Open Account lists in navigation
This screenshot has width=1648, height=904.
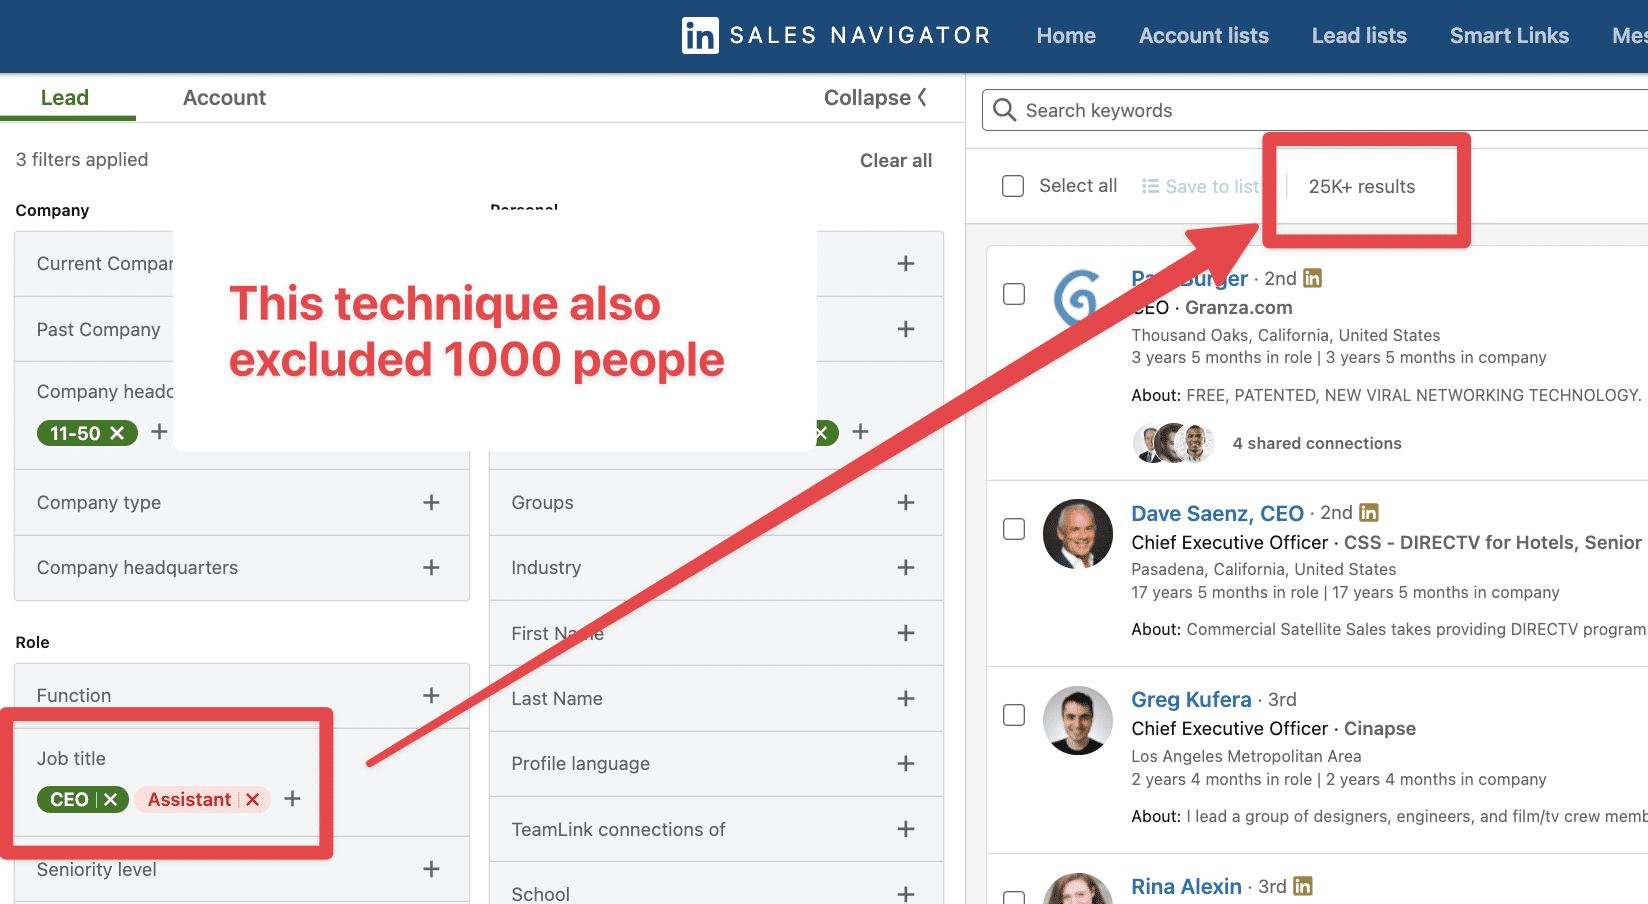1204,36
